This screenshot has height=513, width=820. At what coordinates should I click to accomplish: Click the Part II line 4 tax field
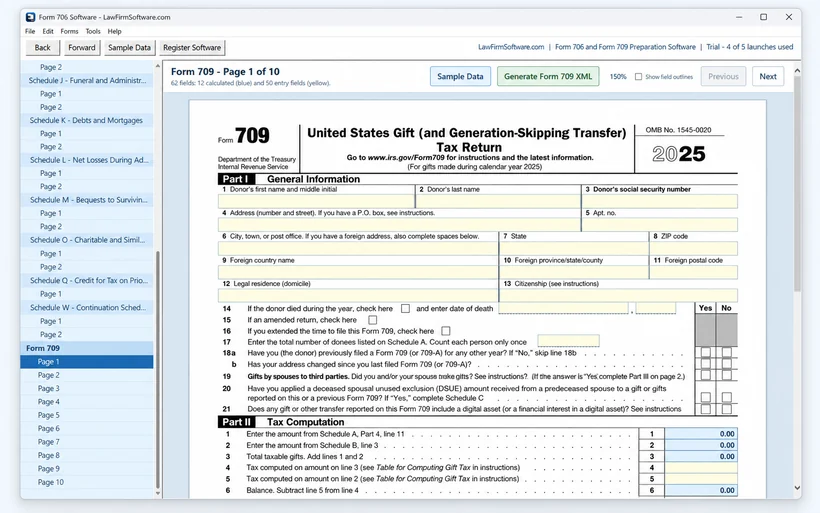pos(701,468)
